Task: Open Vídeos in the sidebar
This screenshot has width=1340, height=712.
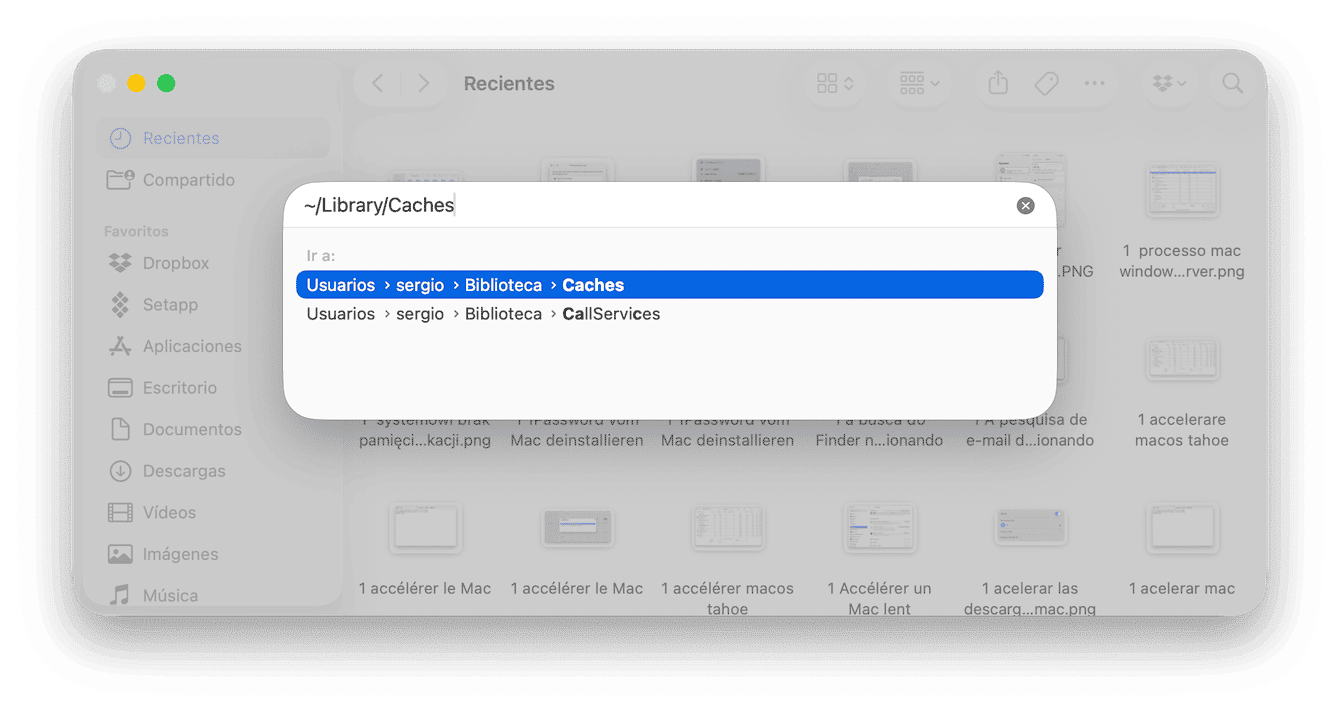Action: tap(213, 512)
